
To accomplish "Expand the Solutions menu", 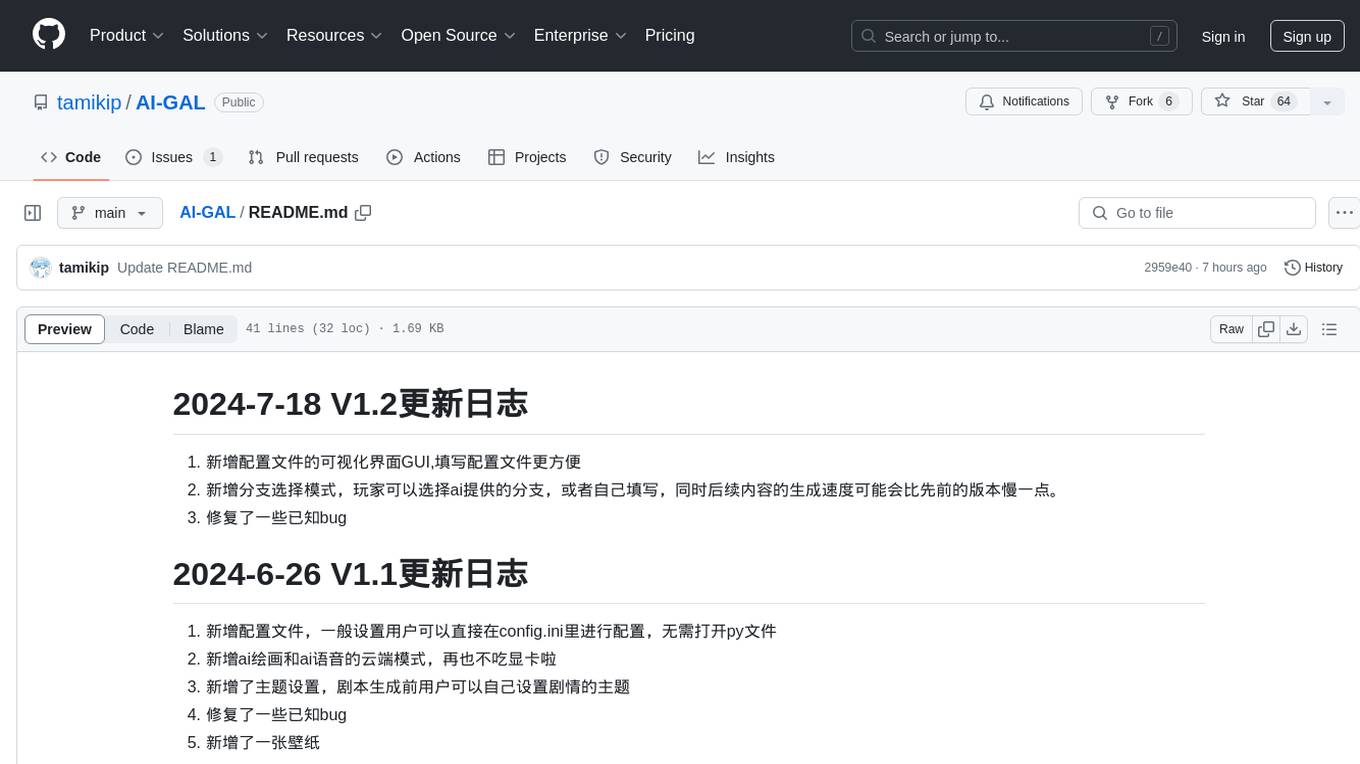I will (225, 35).
